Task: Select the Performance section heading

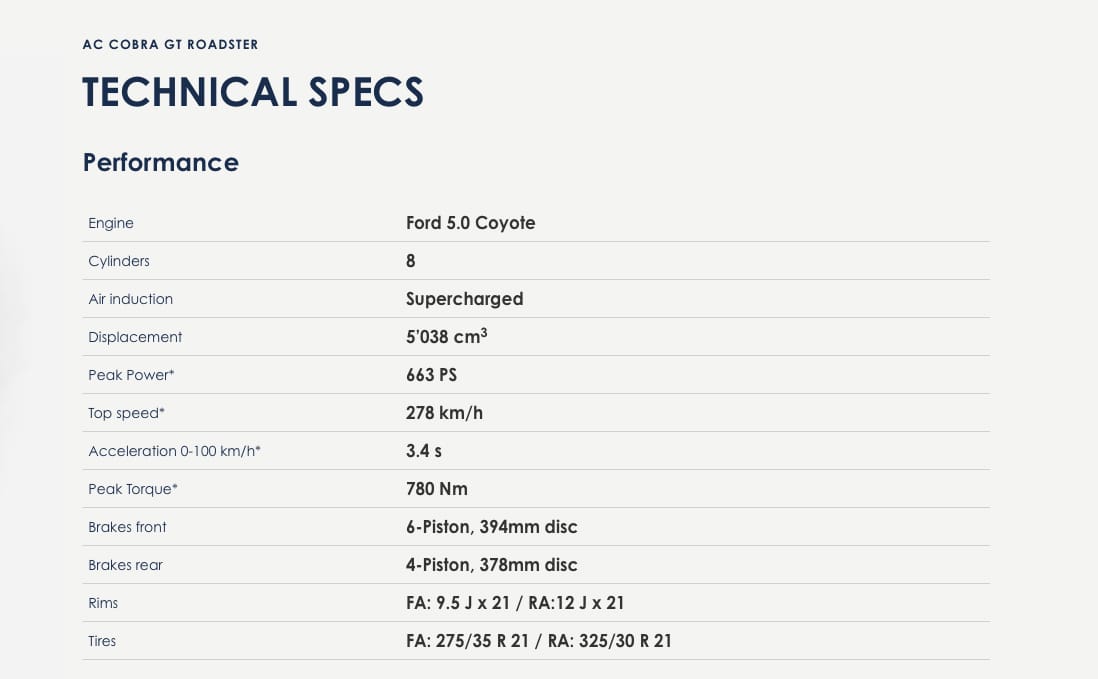Action: [x=161, y=162]
